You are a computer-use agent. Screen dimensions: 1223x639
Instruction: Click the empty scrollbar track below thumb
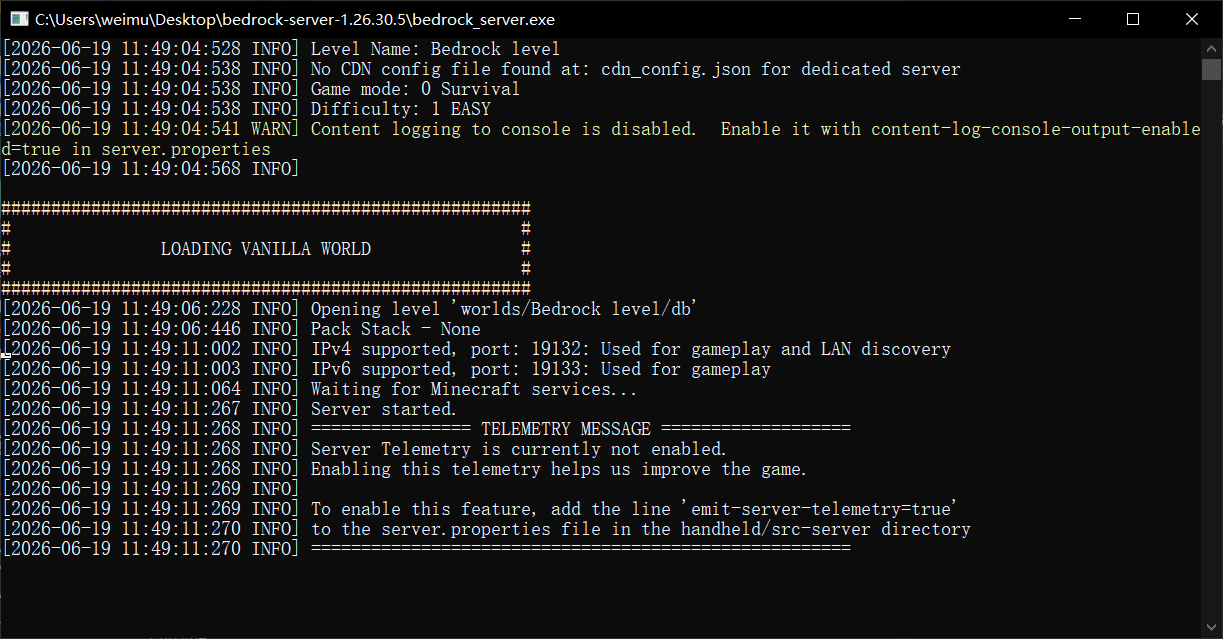pyautogui.click(x=1211, y=350)
